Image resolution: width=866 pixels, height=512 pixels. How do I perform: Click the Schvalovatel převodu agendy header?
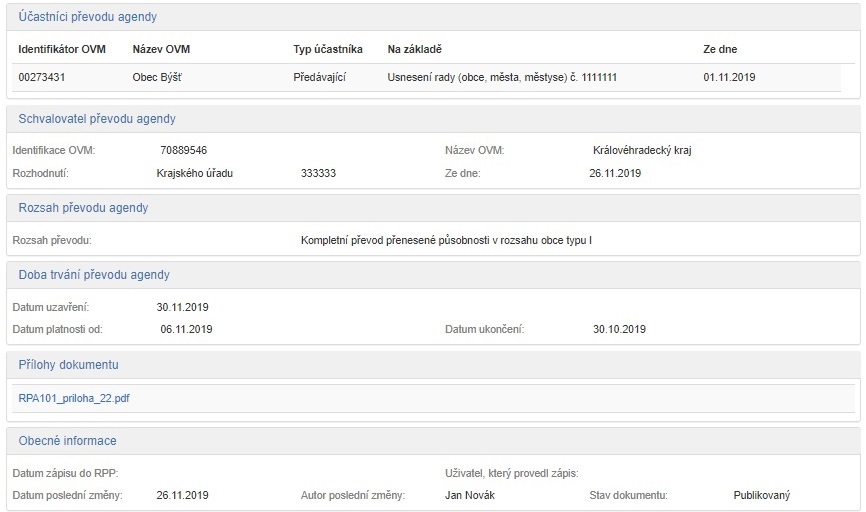(97, 119)
